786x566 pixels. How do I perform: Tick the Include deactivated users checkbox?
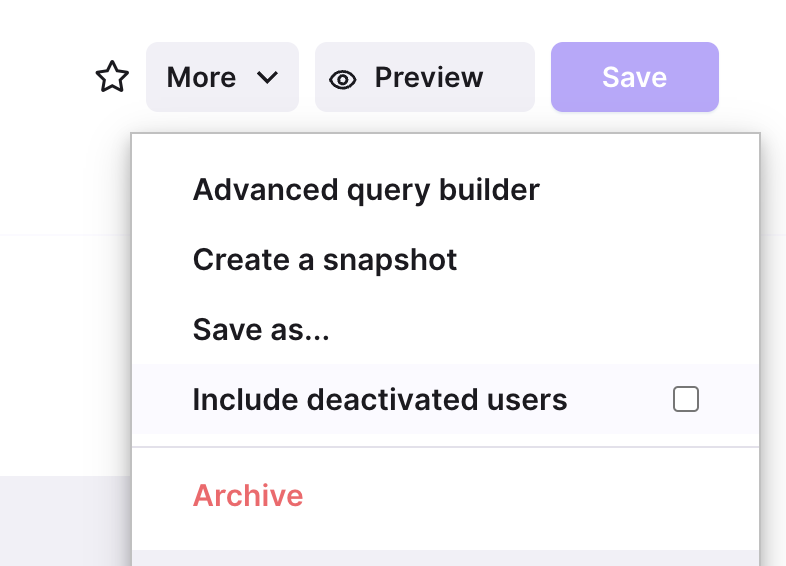(x=686, y=399)
